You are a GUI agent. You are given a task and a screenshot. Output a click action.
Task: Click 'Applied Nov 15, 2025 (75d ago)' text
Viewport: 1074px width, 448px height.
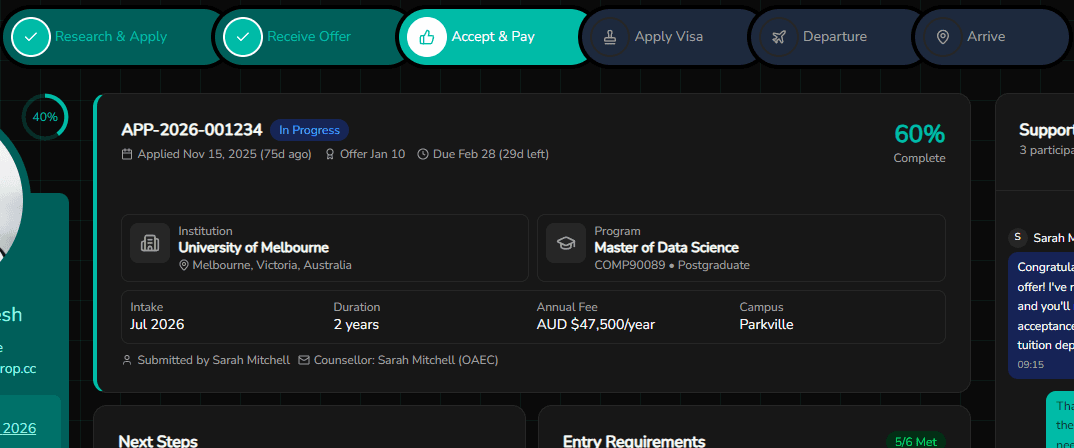tap(225, 154)
